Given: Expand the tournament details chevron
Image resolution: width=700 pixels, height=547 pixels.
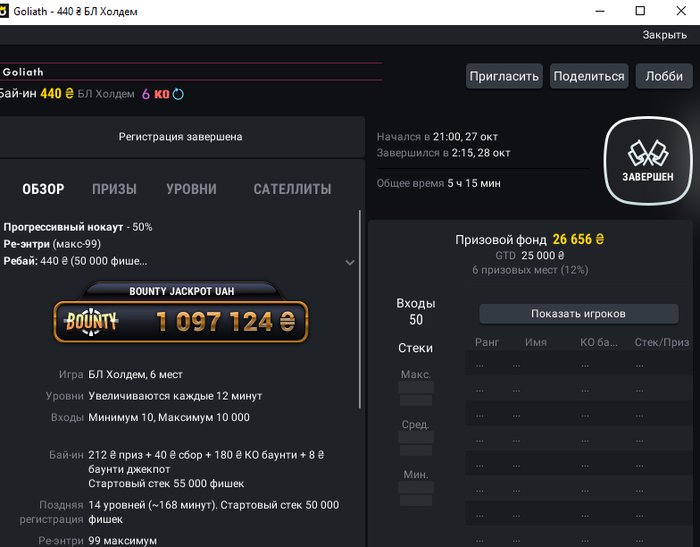Looking at the screenshot, I should 350,263.
